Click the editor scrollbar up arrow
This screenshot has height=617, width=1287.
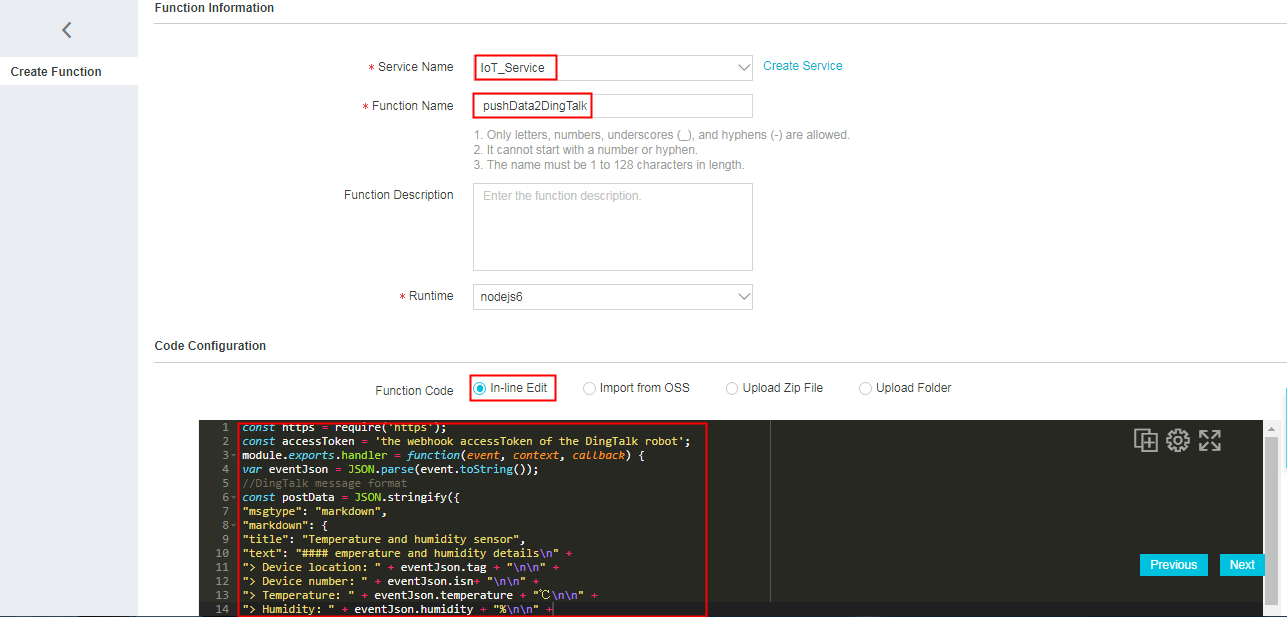1271,428
